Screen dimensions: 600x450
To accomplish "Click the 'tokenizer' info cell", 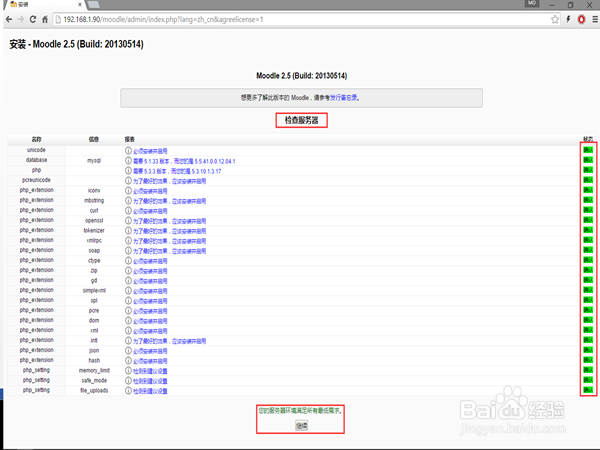I will pos(94,231).
